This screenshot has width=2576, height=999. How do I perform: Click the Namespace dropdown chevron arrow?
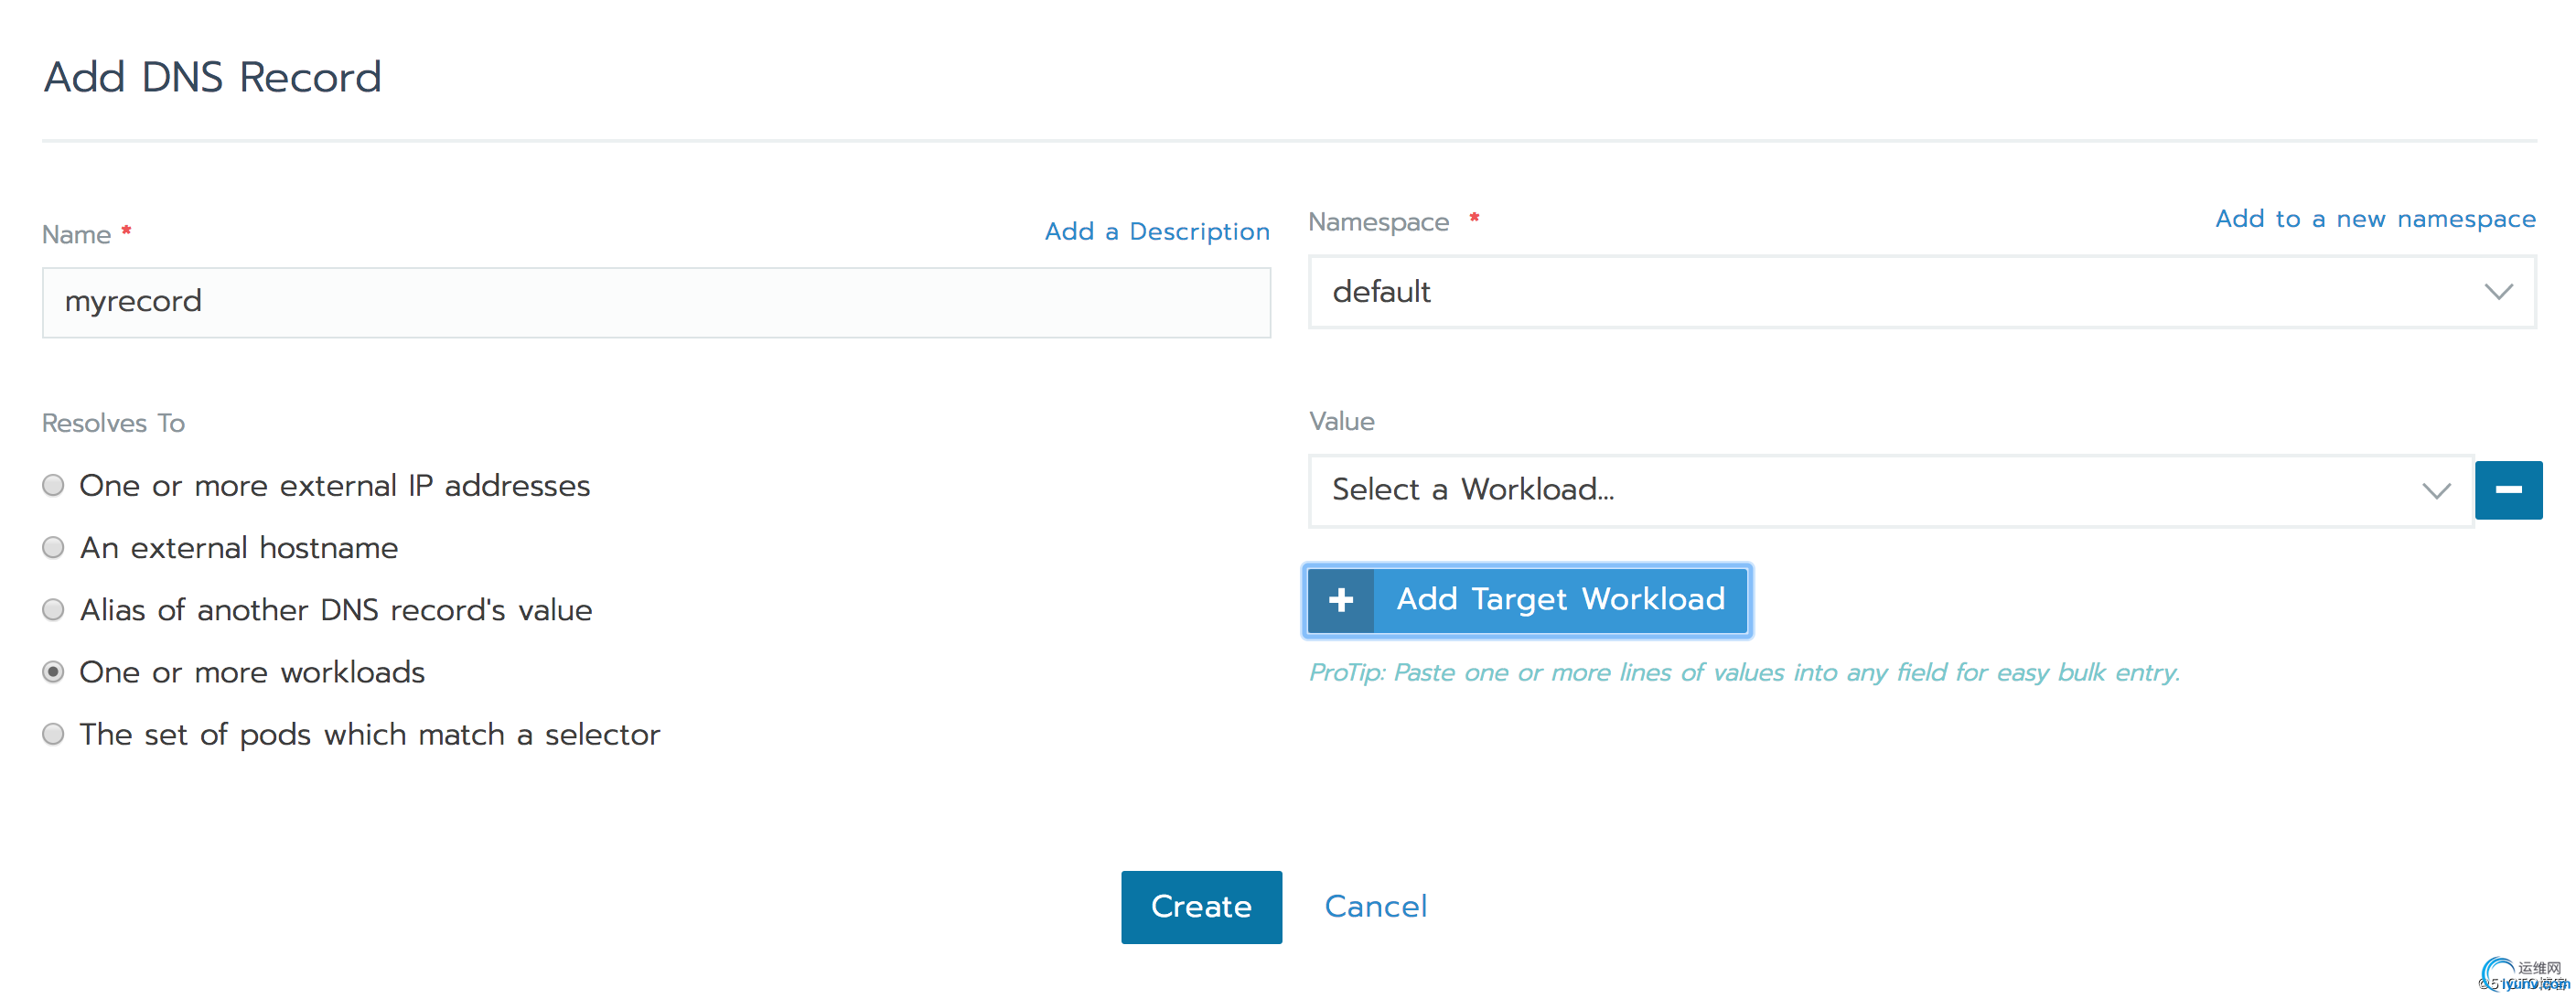(2497, 292)
